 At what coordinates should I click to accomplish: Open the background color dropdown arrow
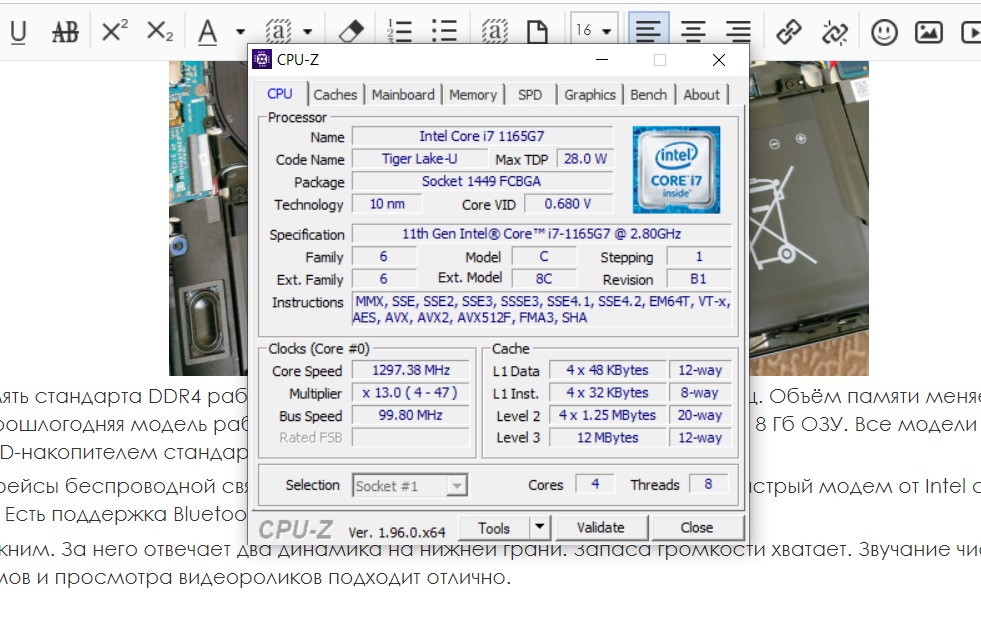pyautogui.click(x=307, y=31)
